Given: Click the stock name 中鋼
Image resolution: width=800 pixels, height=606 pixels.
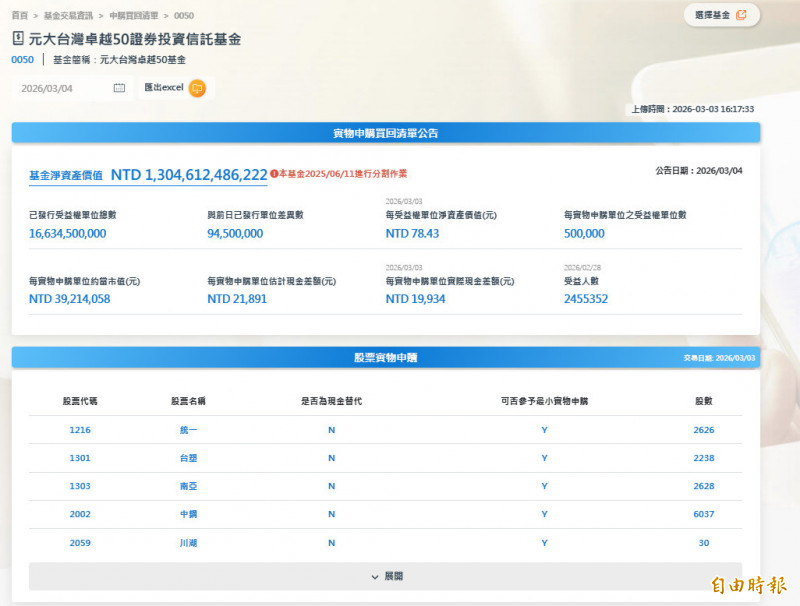Looking at the screenshot, I should 188,514.
